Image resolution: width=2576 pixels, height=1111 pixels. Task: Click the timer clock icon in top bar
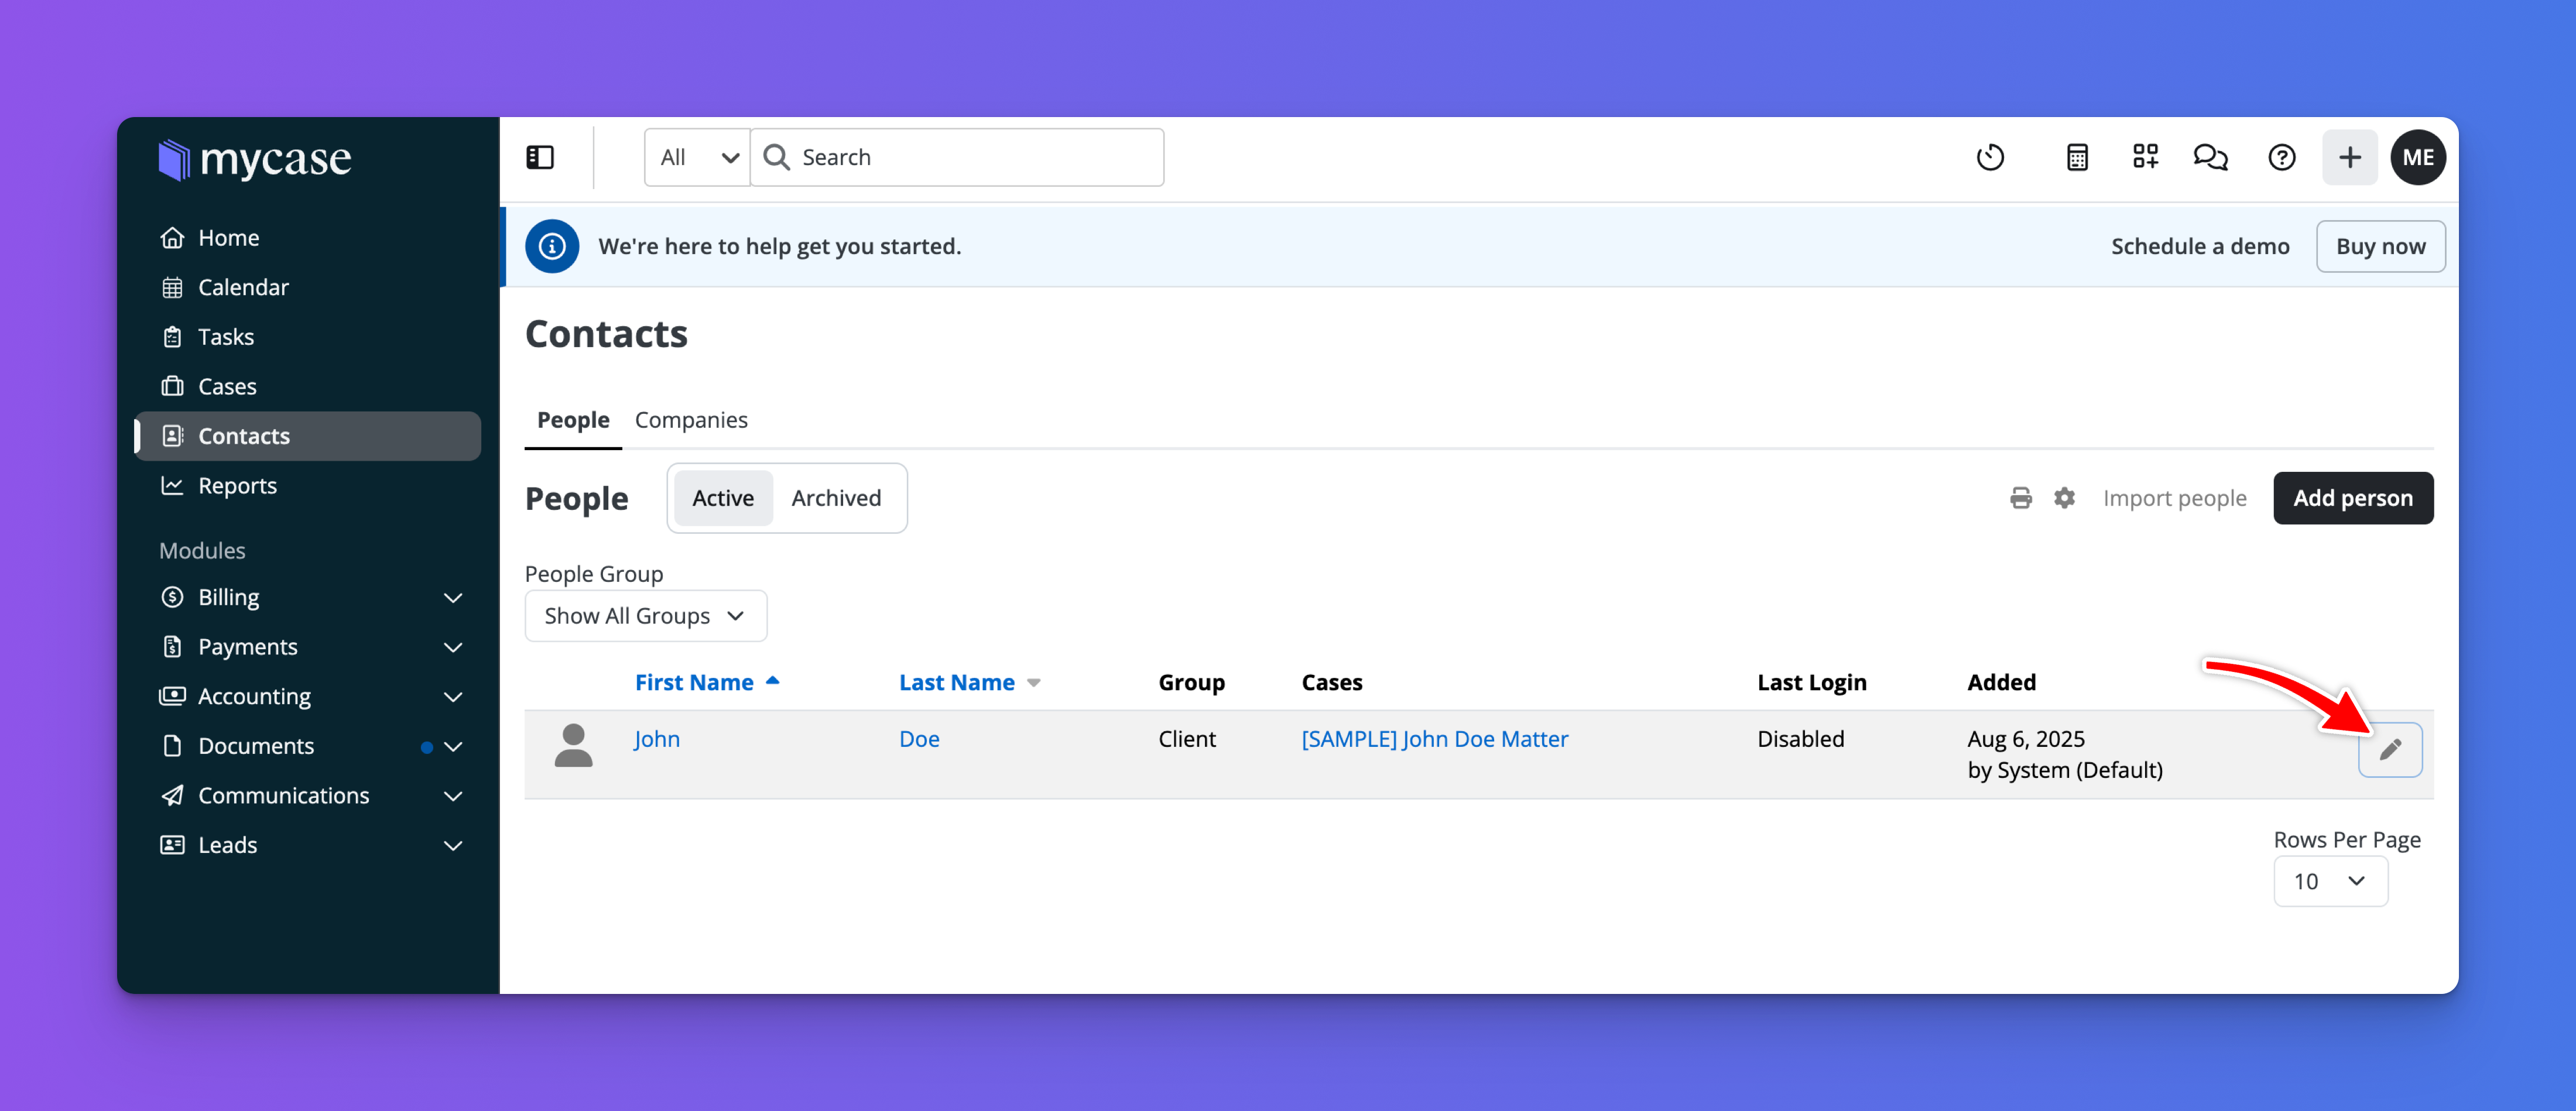[1990, 157]
